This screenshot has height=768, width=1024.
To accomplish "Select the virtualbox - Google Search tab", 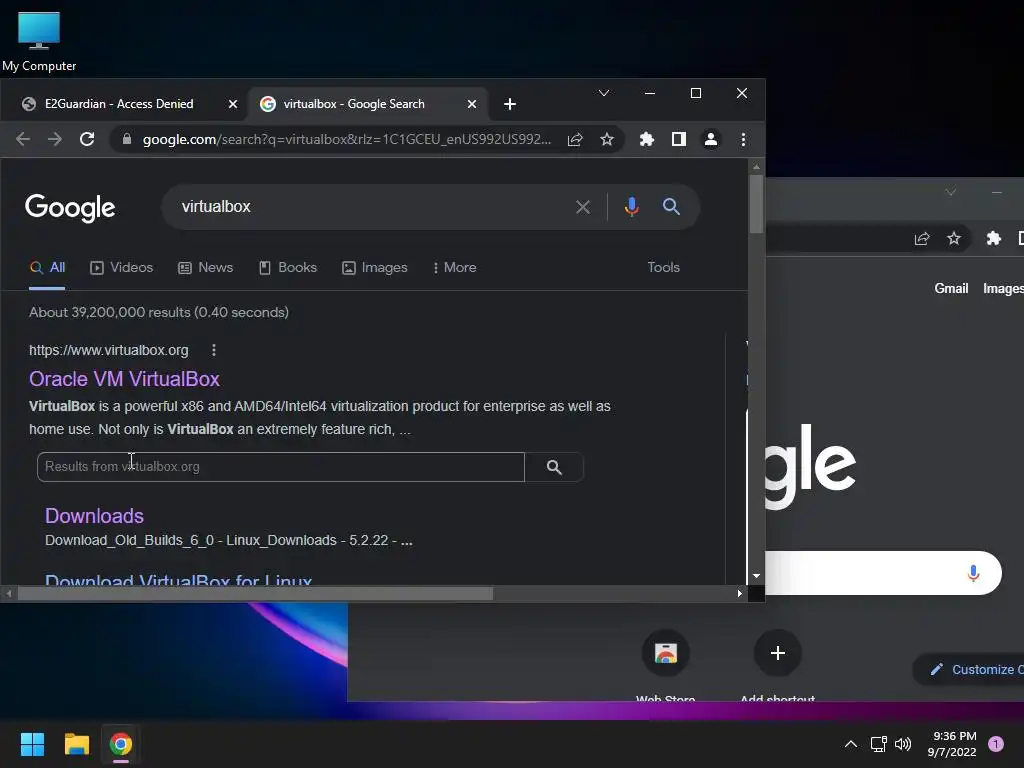I will (354, 104).
